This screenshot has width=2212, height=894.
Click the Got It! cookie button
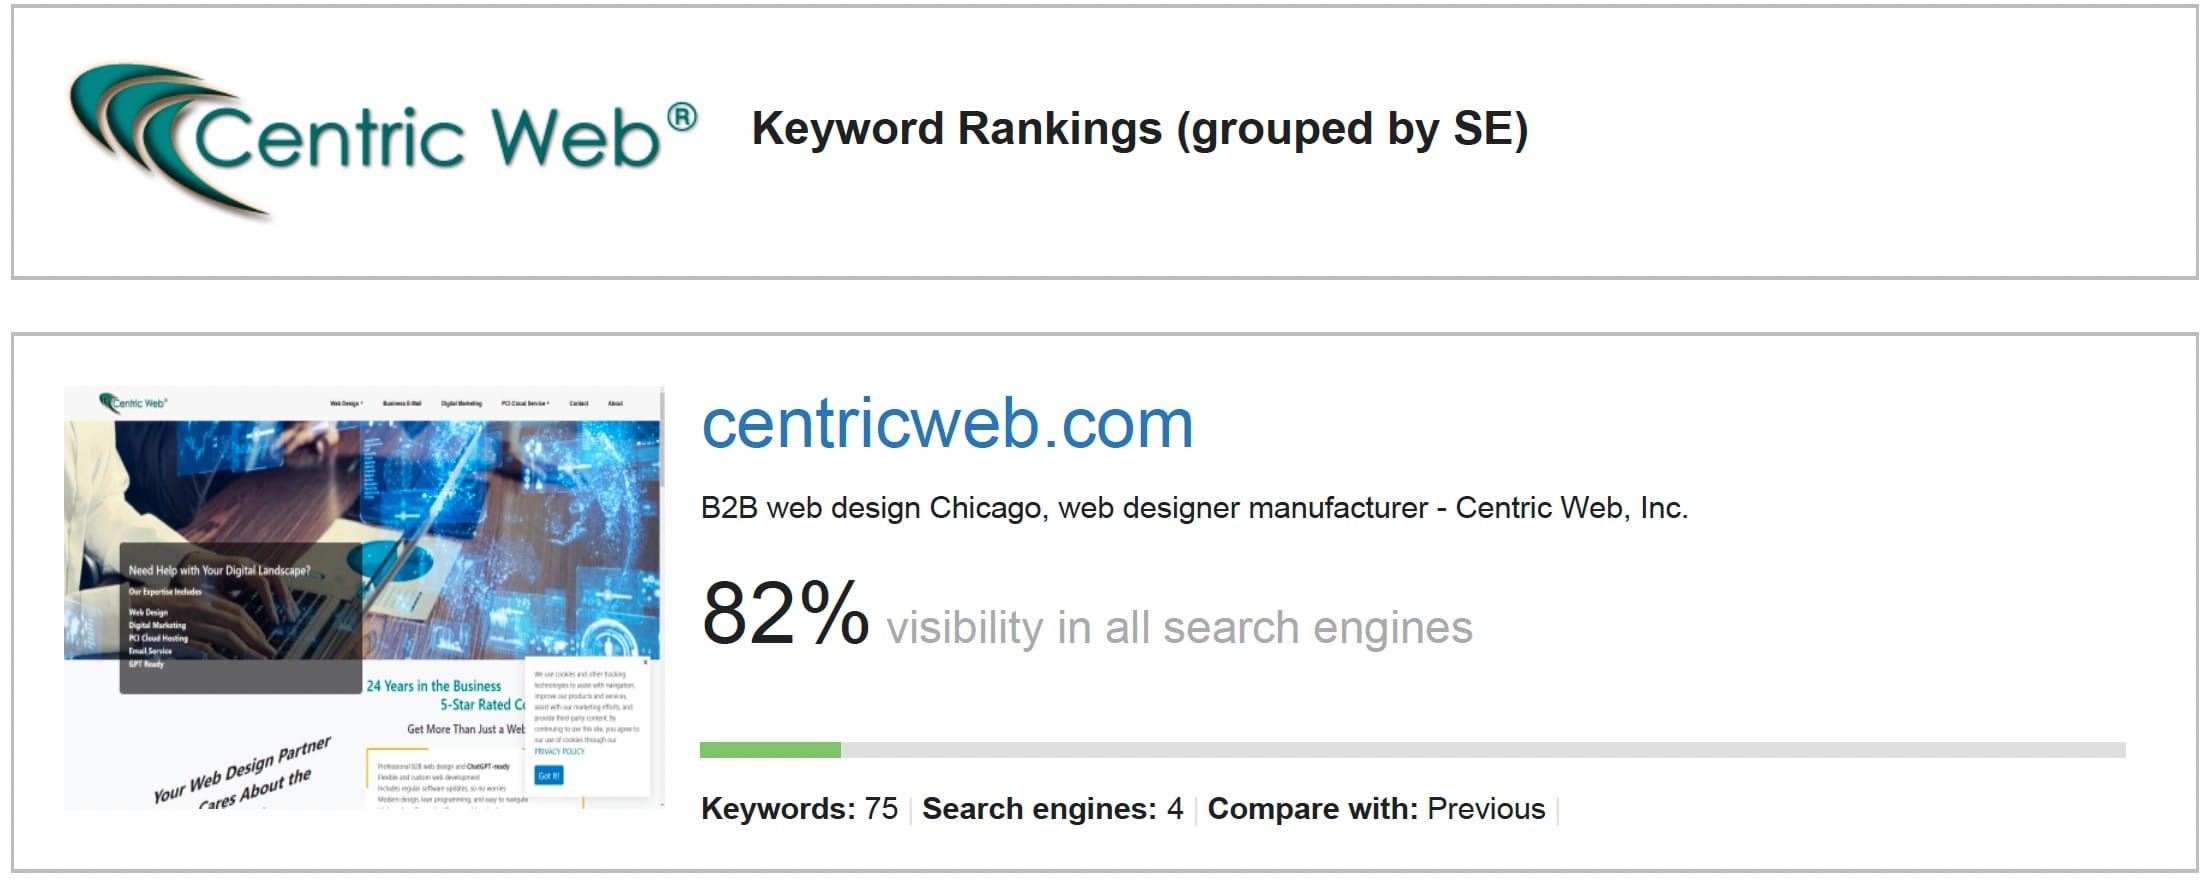coord(549,775)
